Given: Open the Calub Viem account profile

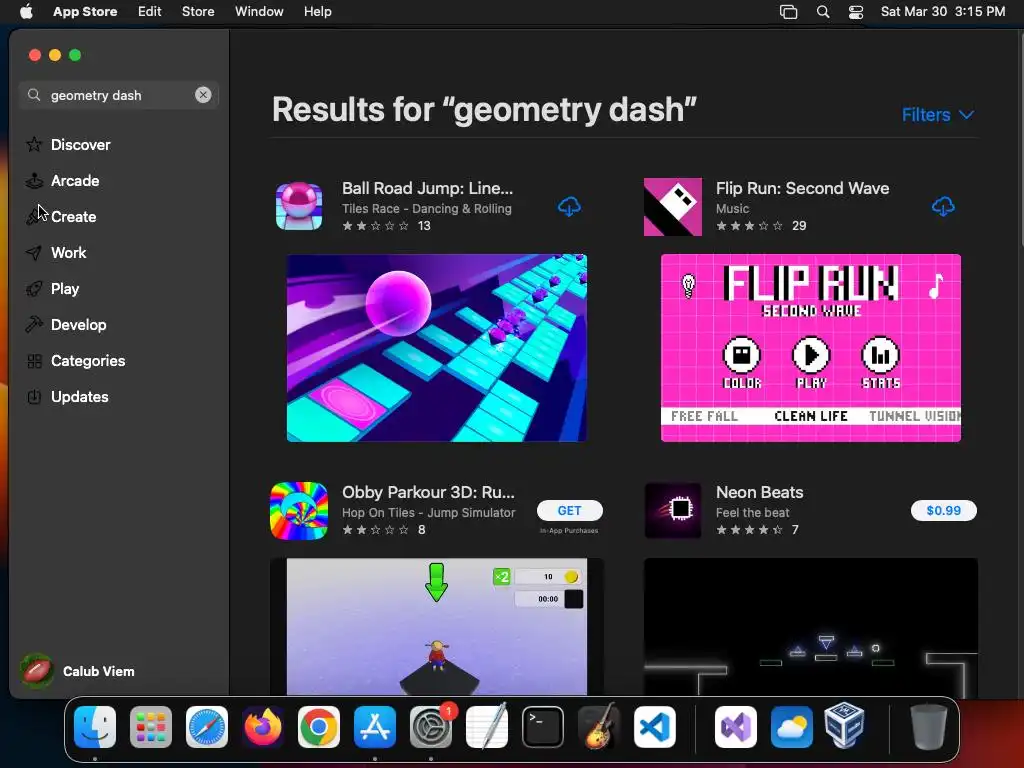Looking at the screenshot, I should pos(78,671).
